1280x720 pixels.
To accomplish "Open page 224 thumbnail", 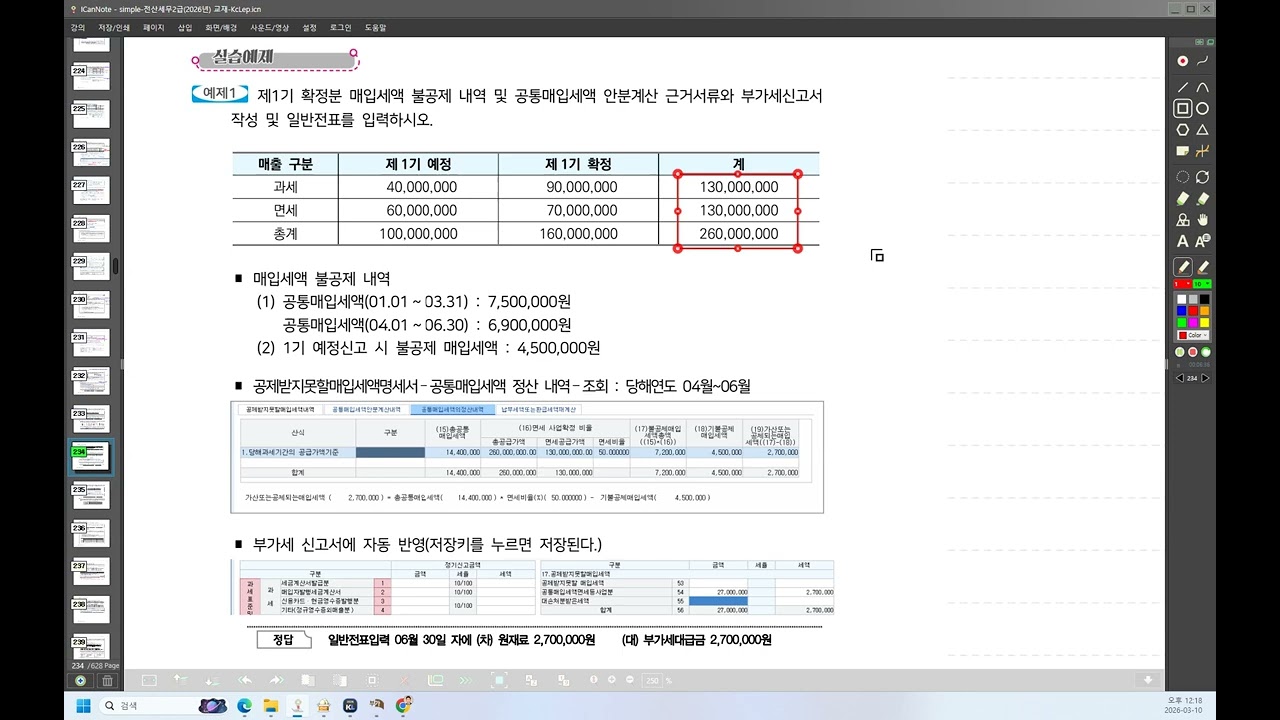I will pyautogui.click(x=90, y=74).
